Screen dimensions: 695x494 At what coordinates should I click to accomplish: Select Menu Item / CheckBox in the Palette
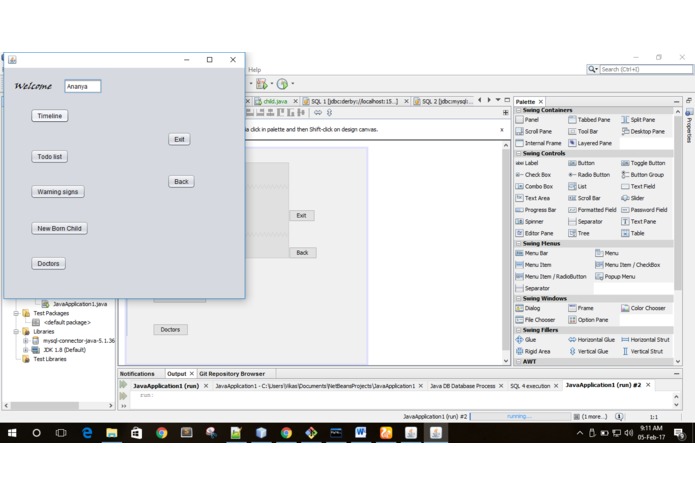pyautogui.click(x=628, y=265)
